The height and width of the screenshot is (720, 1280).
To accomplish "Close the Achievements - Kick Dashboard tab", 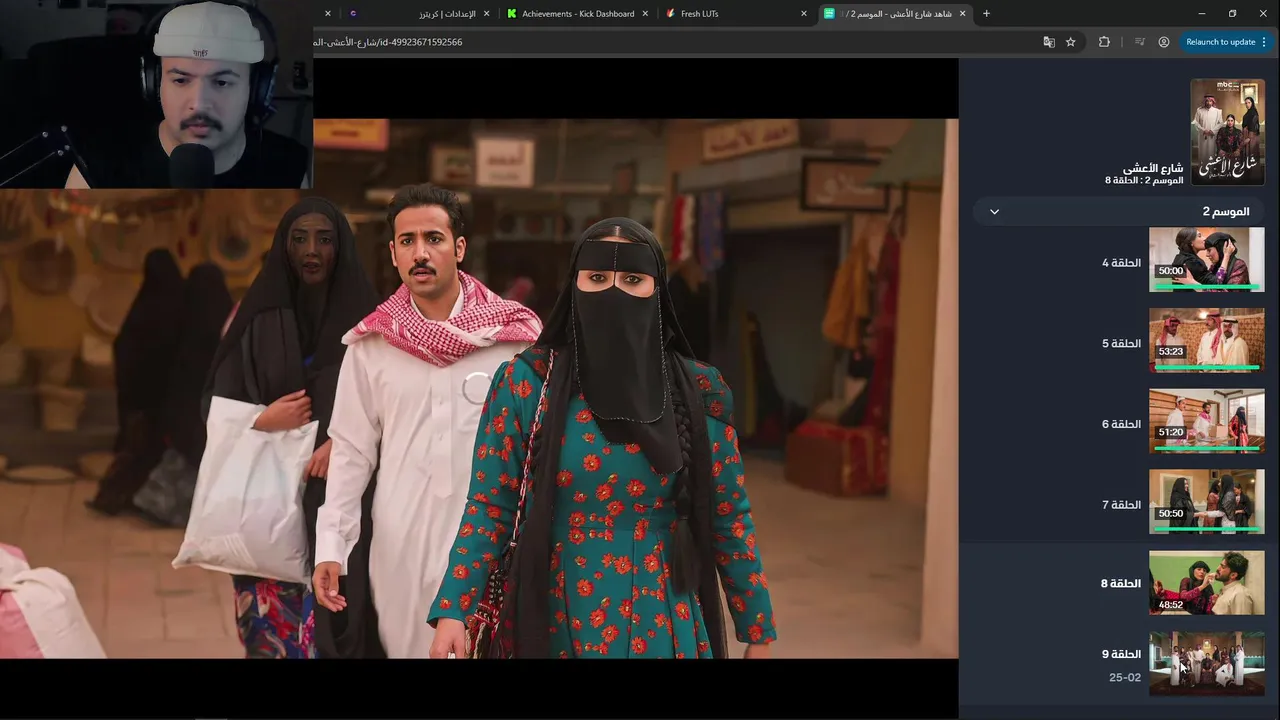I will pos(645,14).
